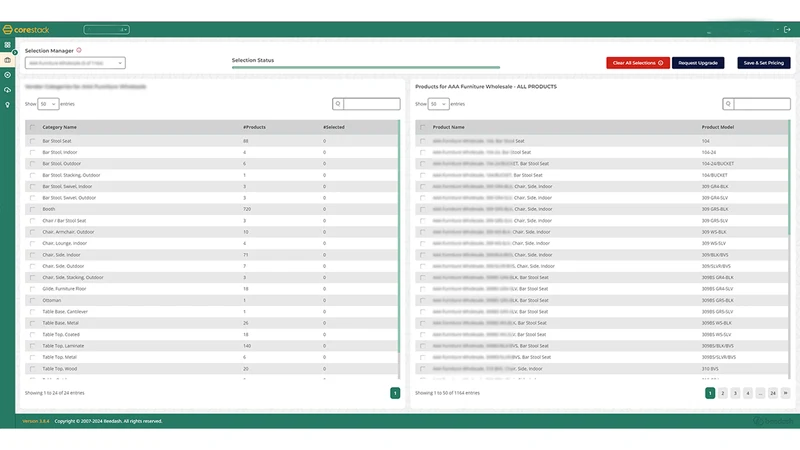Toggle select-all checkbox in Category Name header
The height and width of the screenshot is (450, 800).
tap(33, 127)
